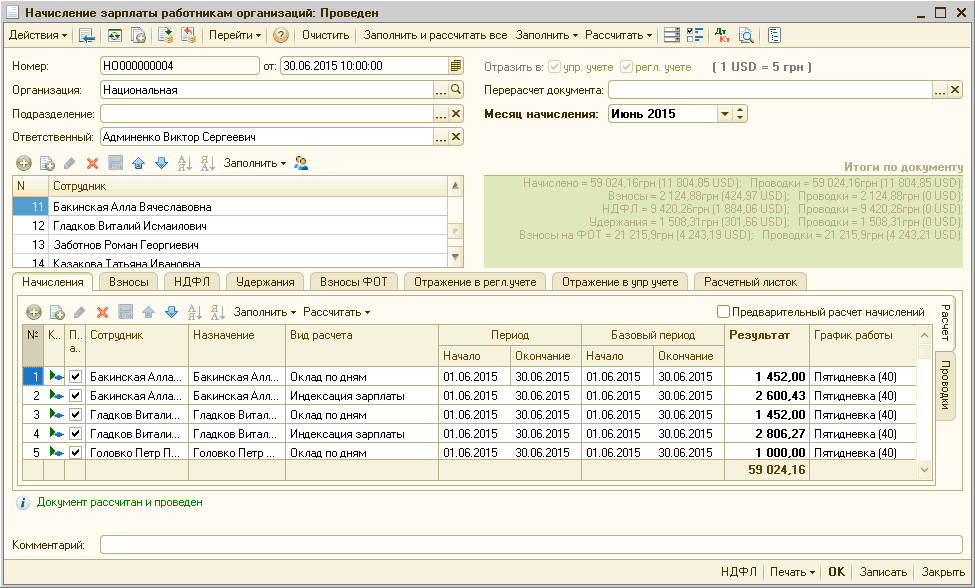Image resolution: width=975 pixels, height=588 pixels.
Task: Click the employee selection icon beside upper Заполнить
Action: point(301,163)
